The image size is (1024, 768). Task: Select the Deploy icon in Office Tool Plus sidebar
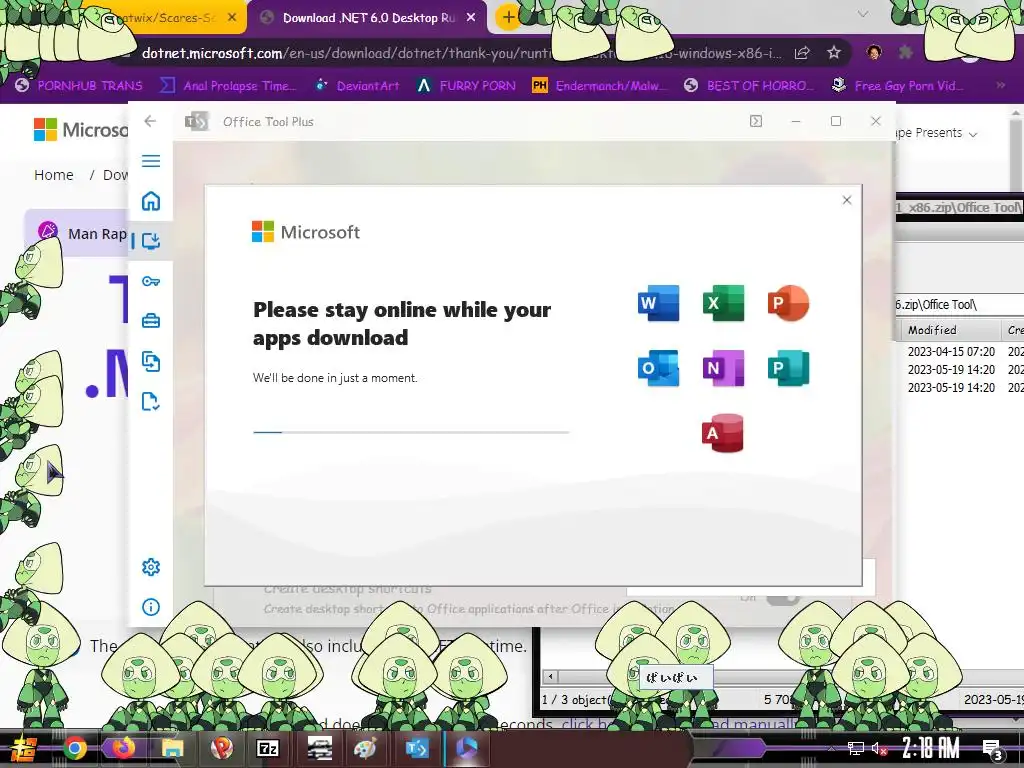(x=151, y=241)
